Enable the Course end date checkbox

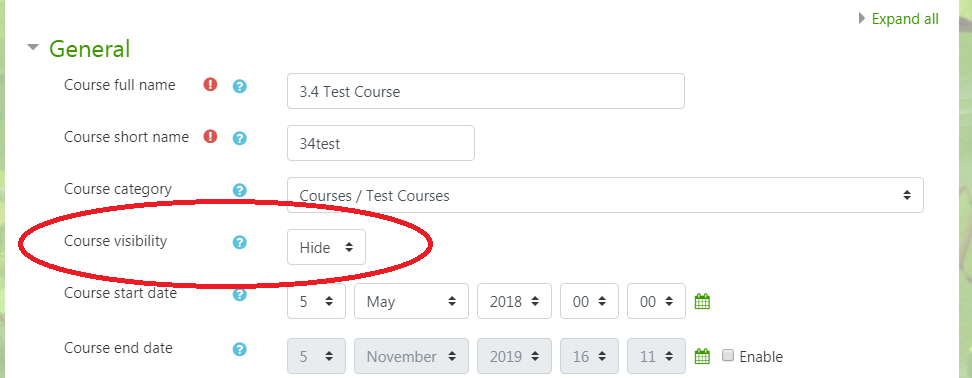click(x=728, y=356)
